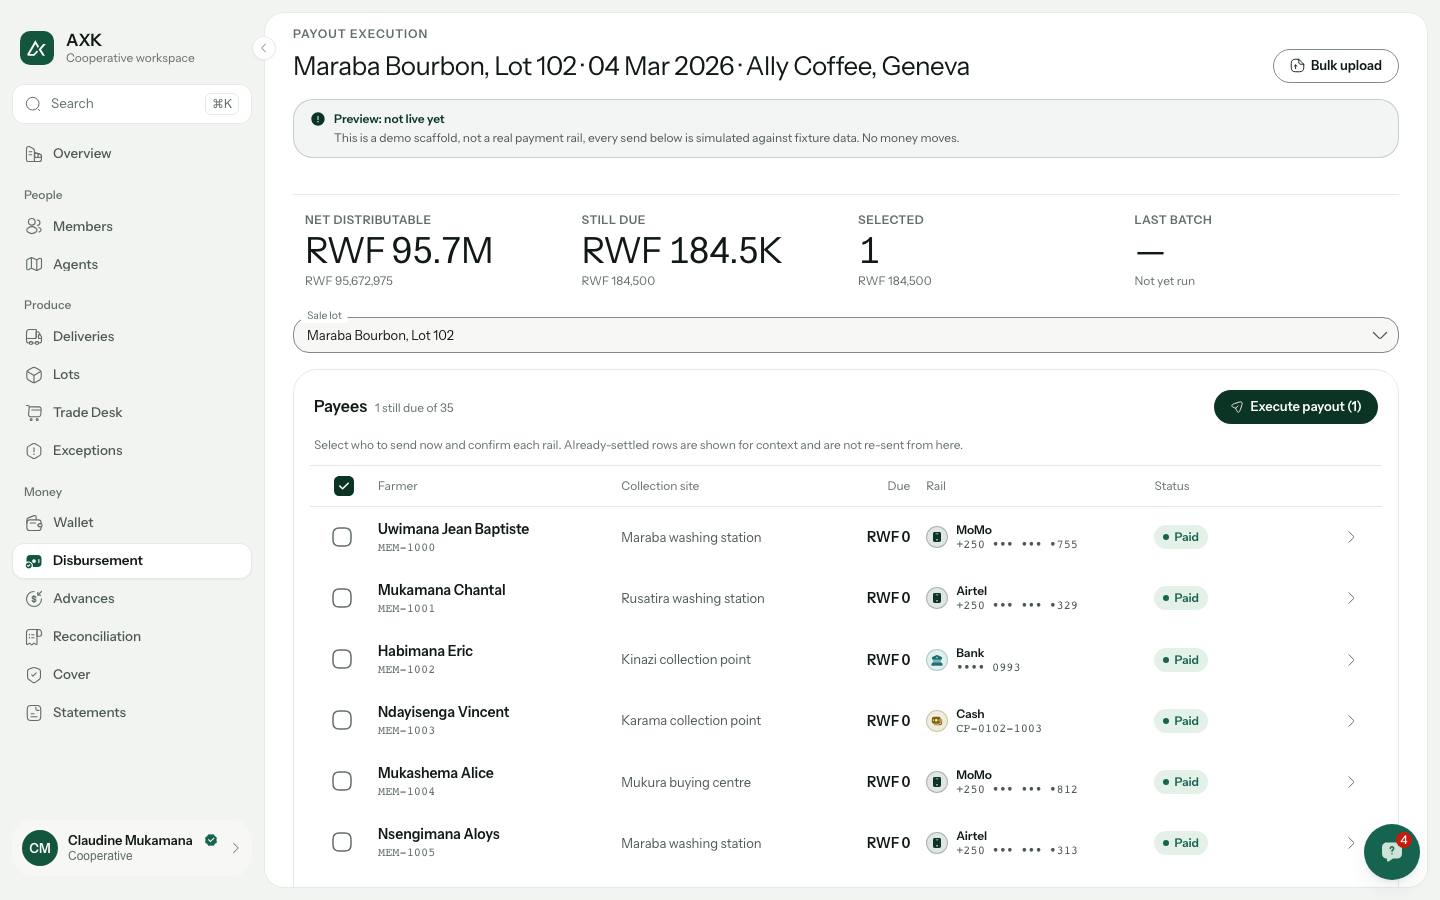Open the Trade Desk page
This screenshot has width=1440, height=900.
click(x=132, y=413)
